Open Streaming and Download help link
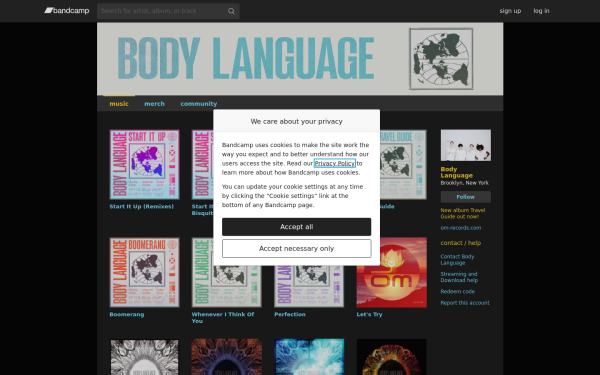 [459, 277]
